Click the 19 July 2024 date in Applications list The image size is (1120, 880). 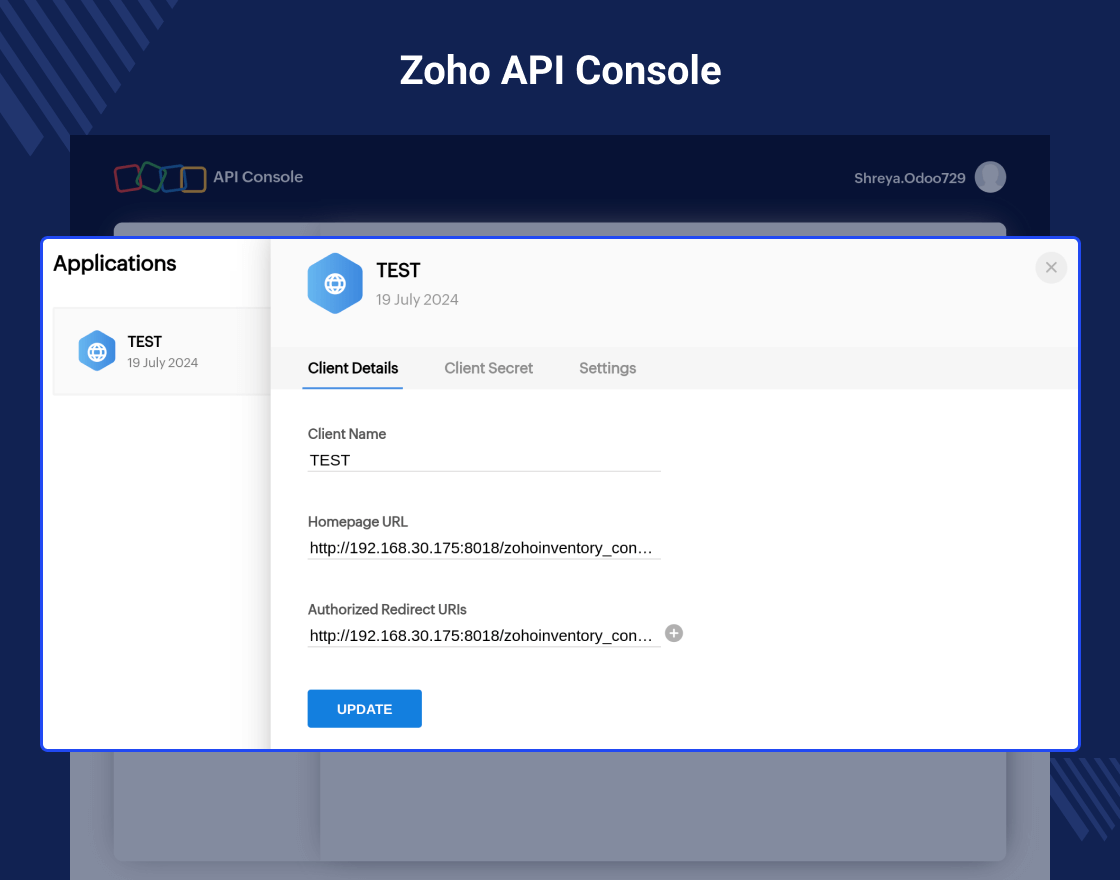[162, 363]
